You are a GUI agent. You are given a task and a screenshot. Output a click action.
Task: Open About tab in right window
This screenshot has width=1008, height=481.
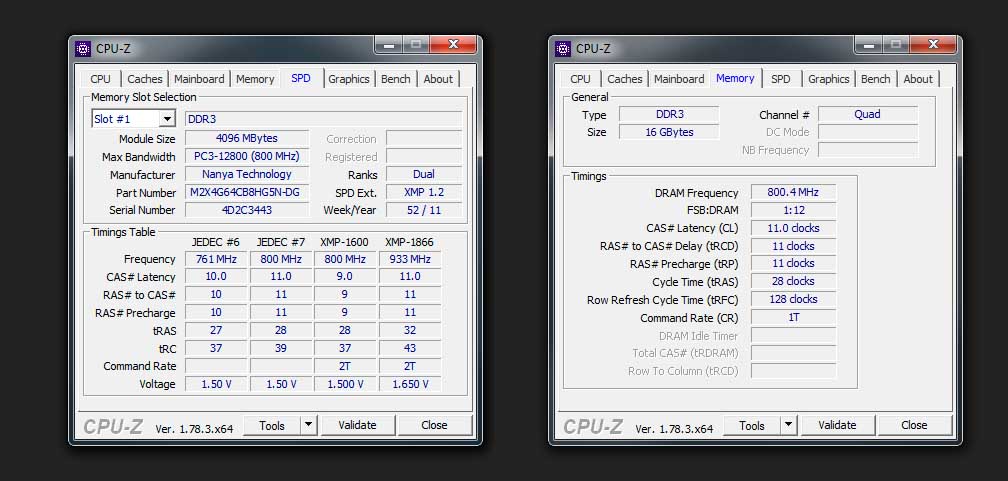(x=918, y=79)
